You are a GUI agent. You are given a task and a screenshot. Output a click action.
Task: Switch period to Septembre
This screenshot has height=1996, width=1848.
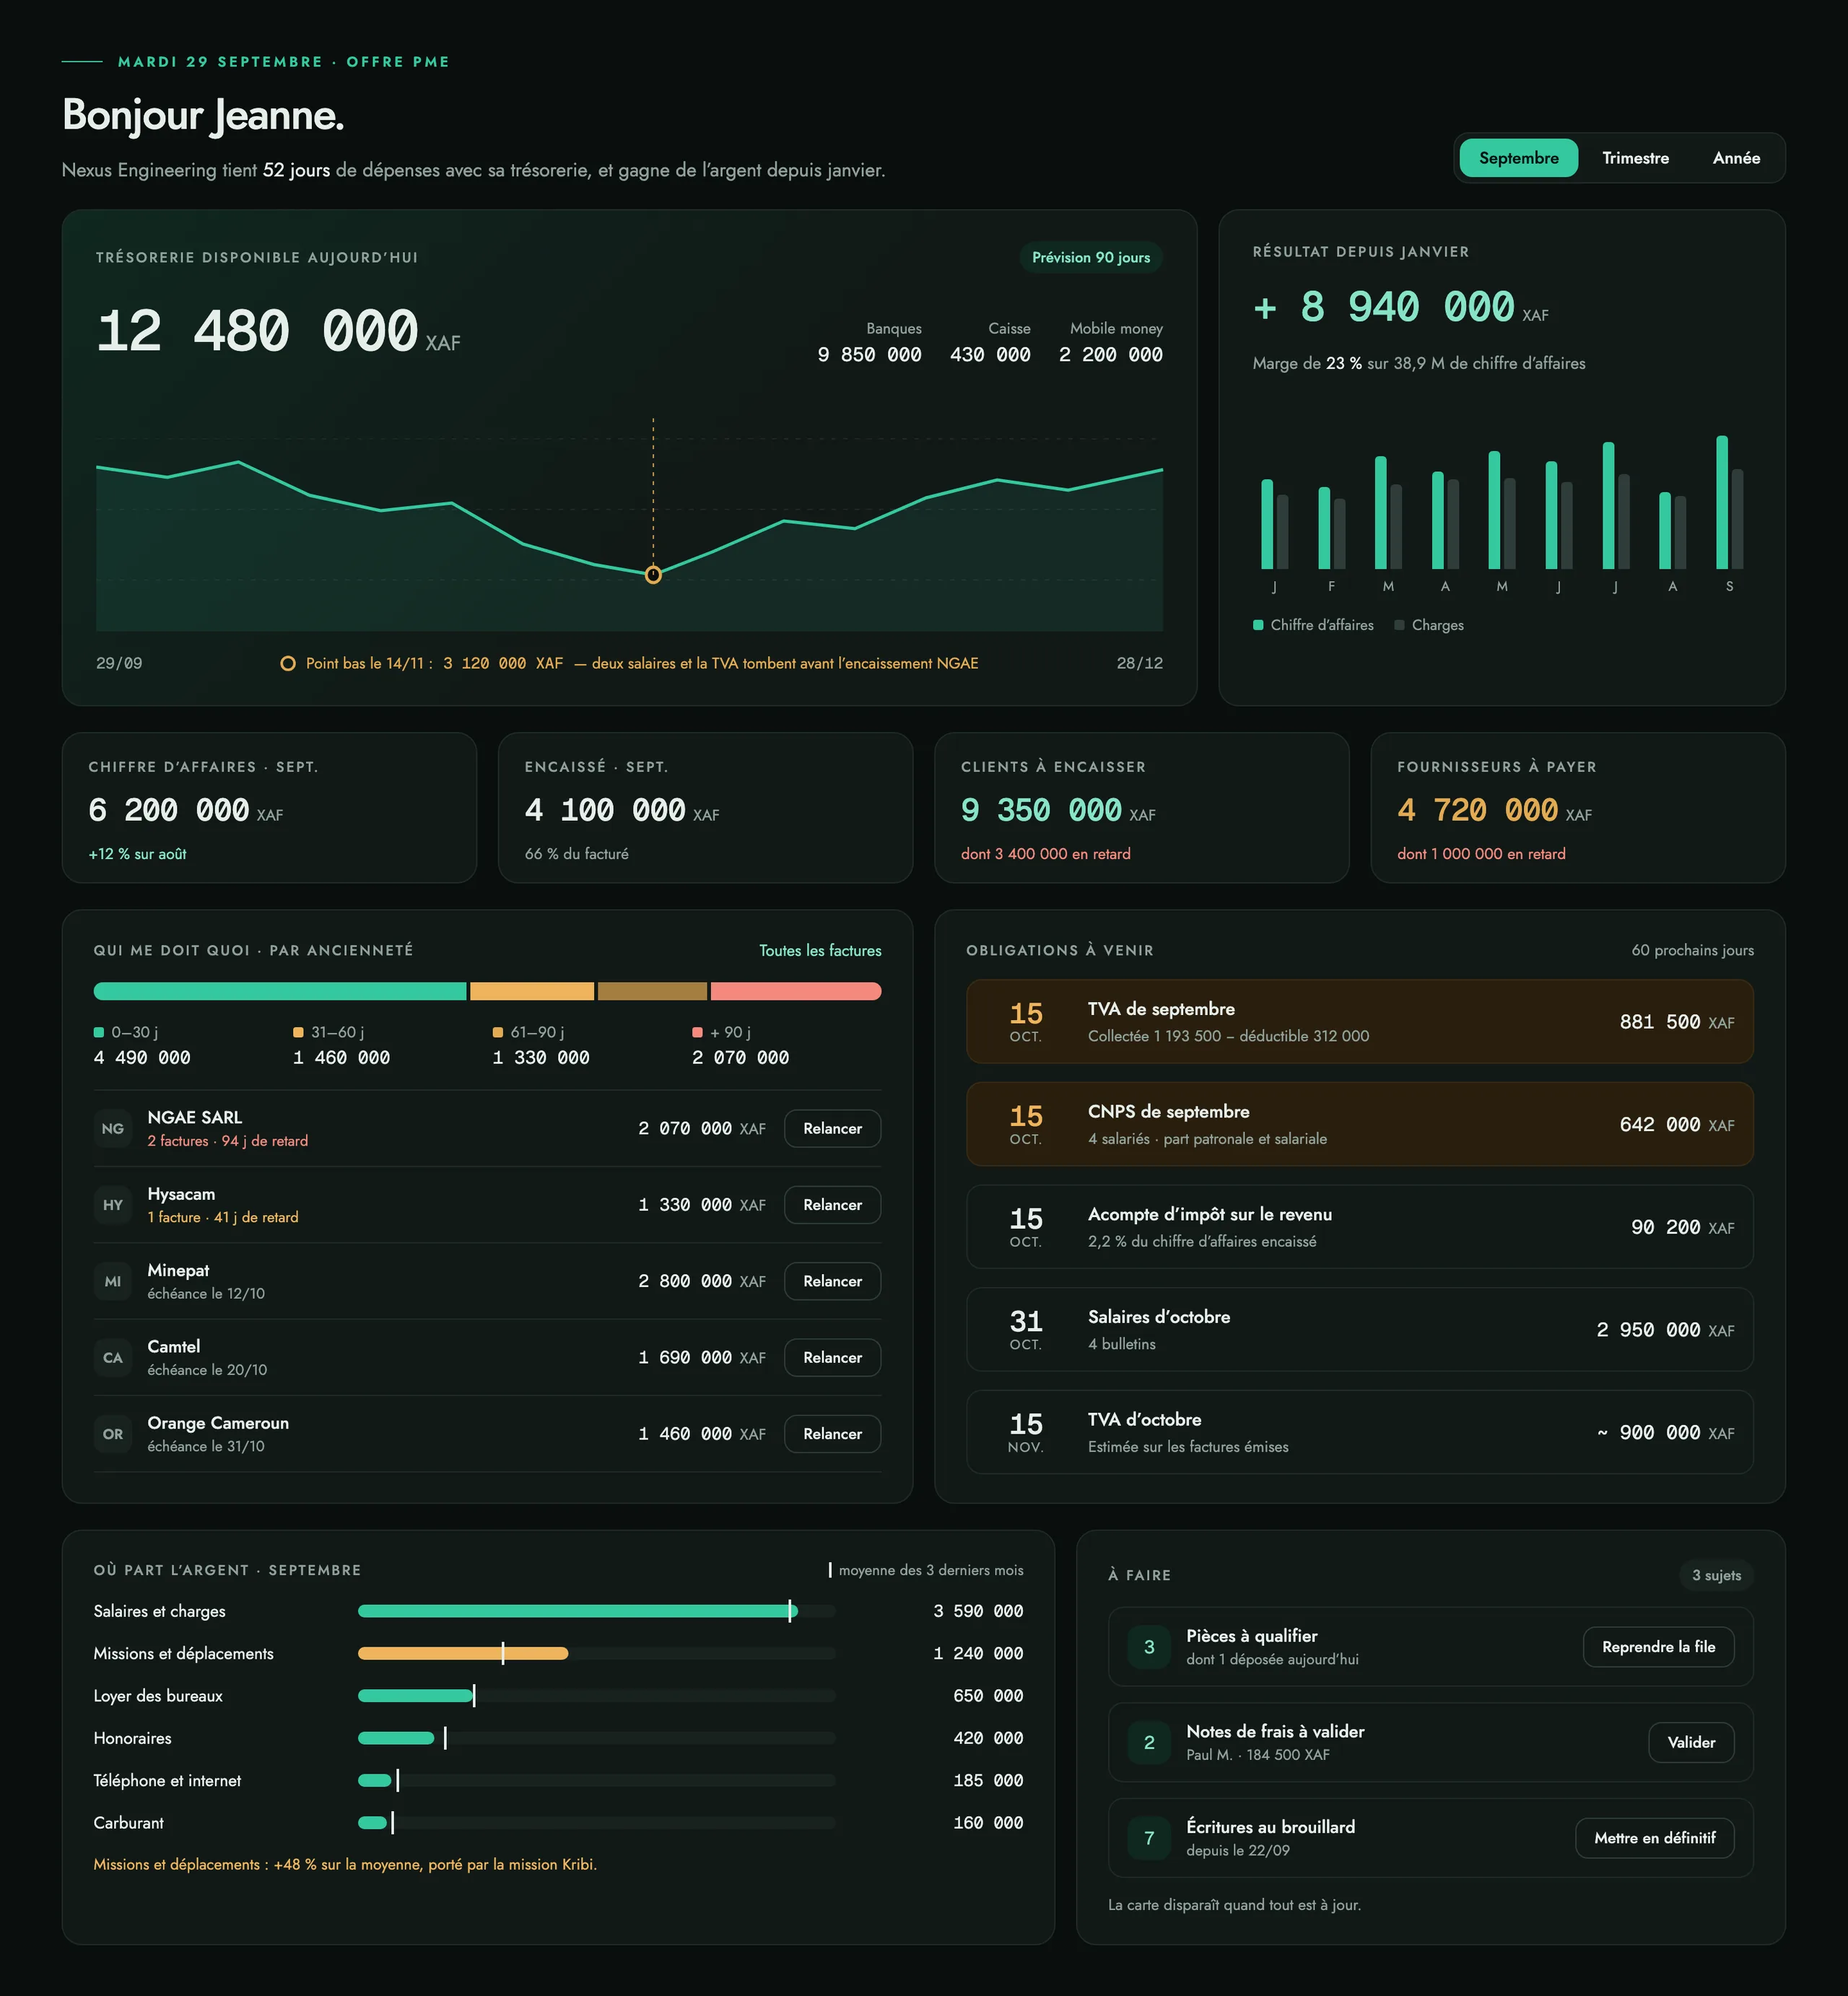click(x=1518, y=158)
